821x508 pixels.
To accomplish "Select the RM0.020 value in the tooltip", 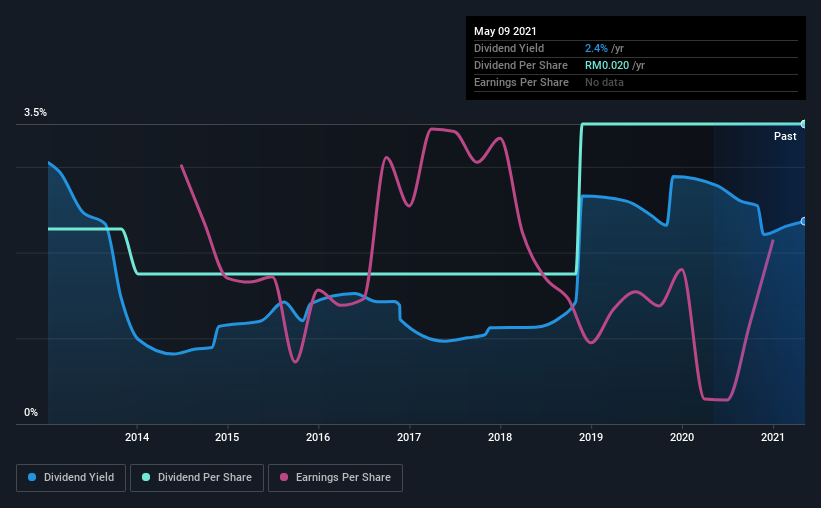I will coord(607,65).
